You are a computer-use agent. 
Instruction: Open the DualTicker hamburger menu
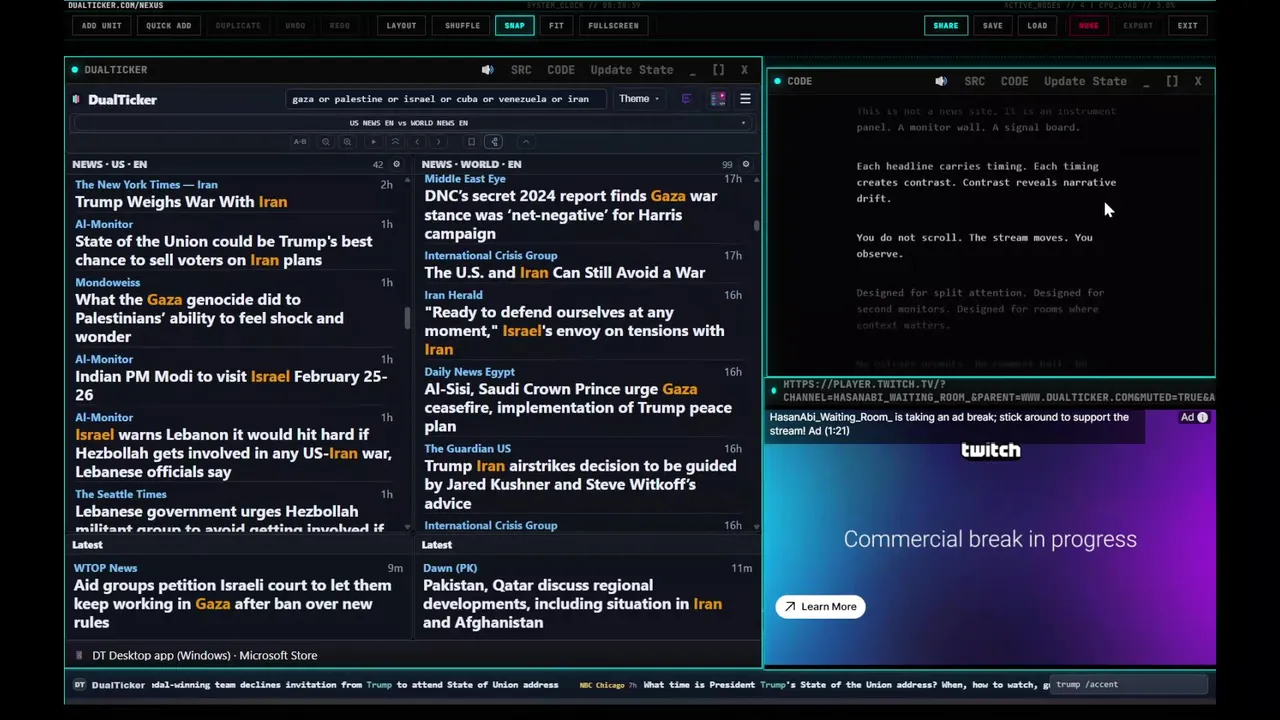745,99
